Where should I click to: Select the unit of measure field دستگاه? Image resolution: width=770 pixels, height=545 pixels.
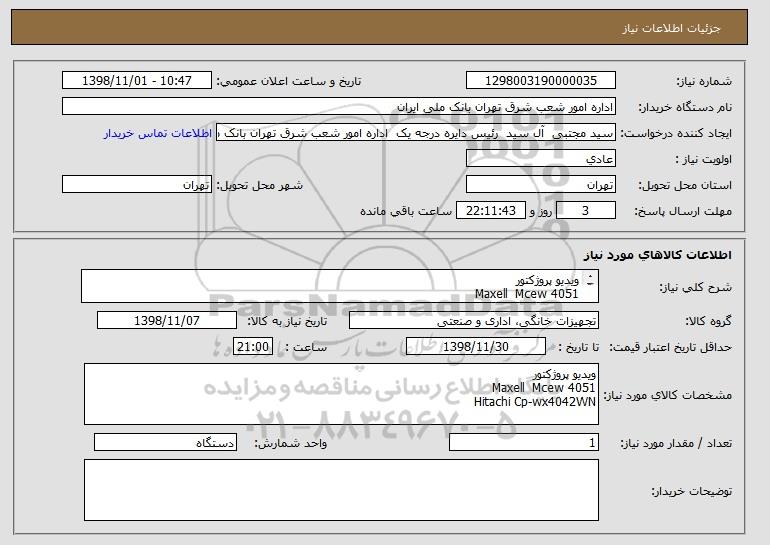[165, 442]
